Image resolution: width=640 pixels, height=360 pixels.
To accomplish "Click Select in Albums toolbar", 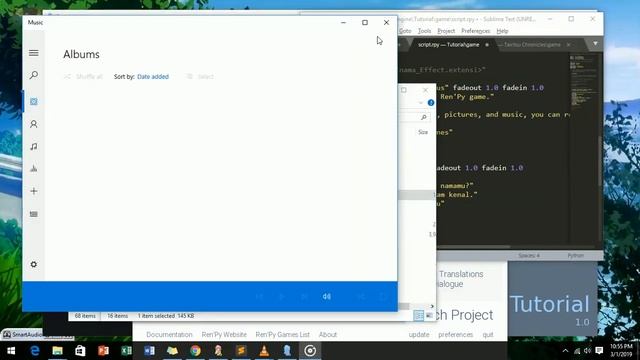I will tap(200, 77).
